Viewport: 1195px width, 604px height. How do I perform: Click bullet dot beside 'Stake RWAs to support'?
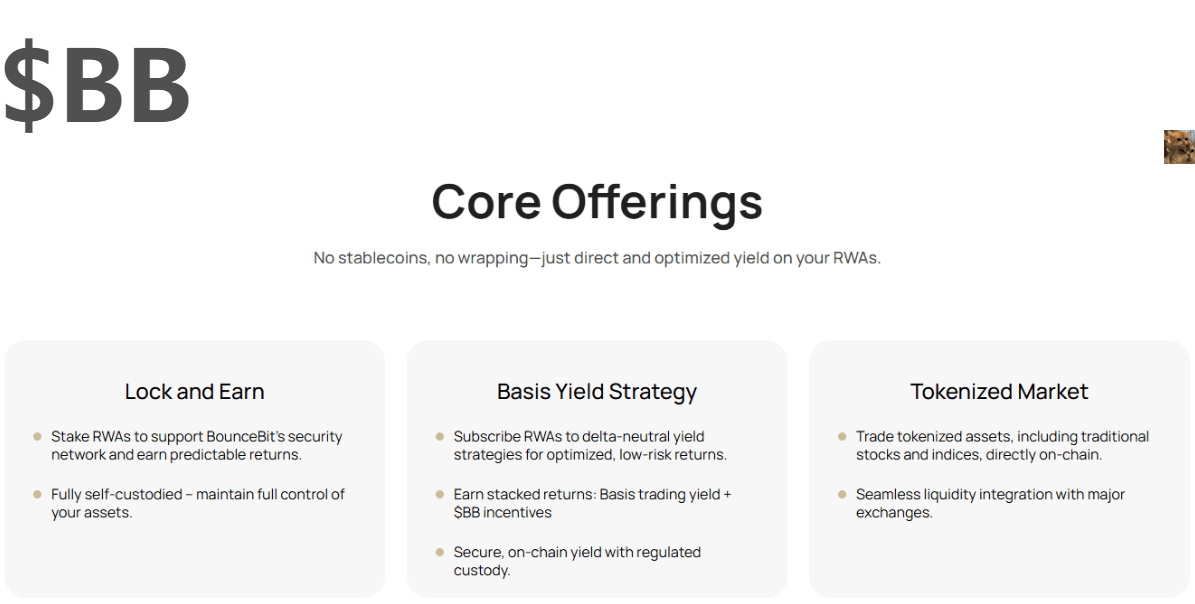tap(37, 436)
